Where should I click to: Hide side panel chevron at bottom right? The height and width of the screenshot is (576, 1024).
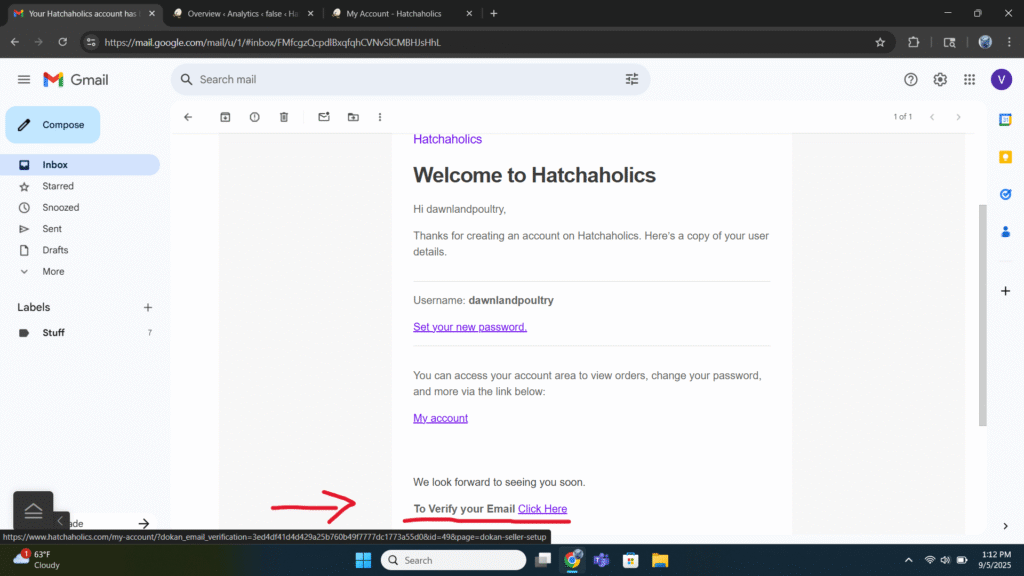(x=1006, y=526)
